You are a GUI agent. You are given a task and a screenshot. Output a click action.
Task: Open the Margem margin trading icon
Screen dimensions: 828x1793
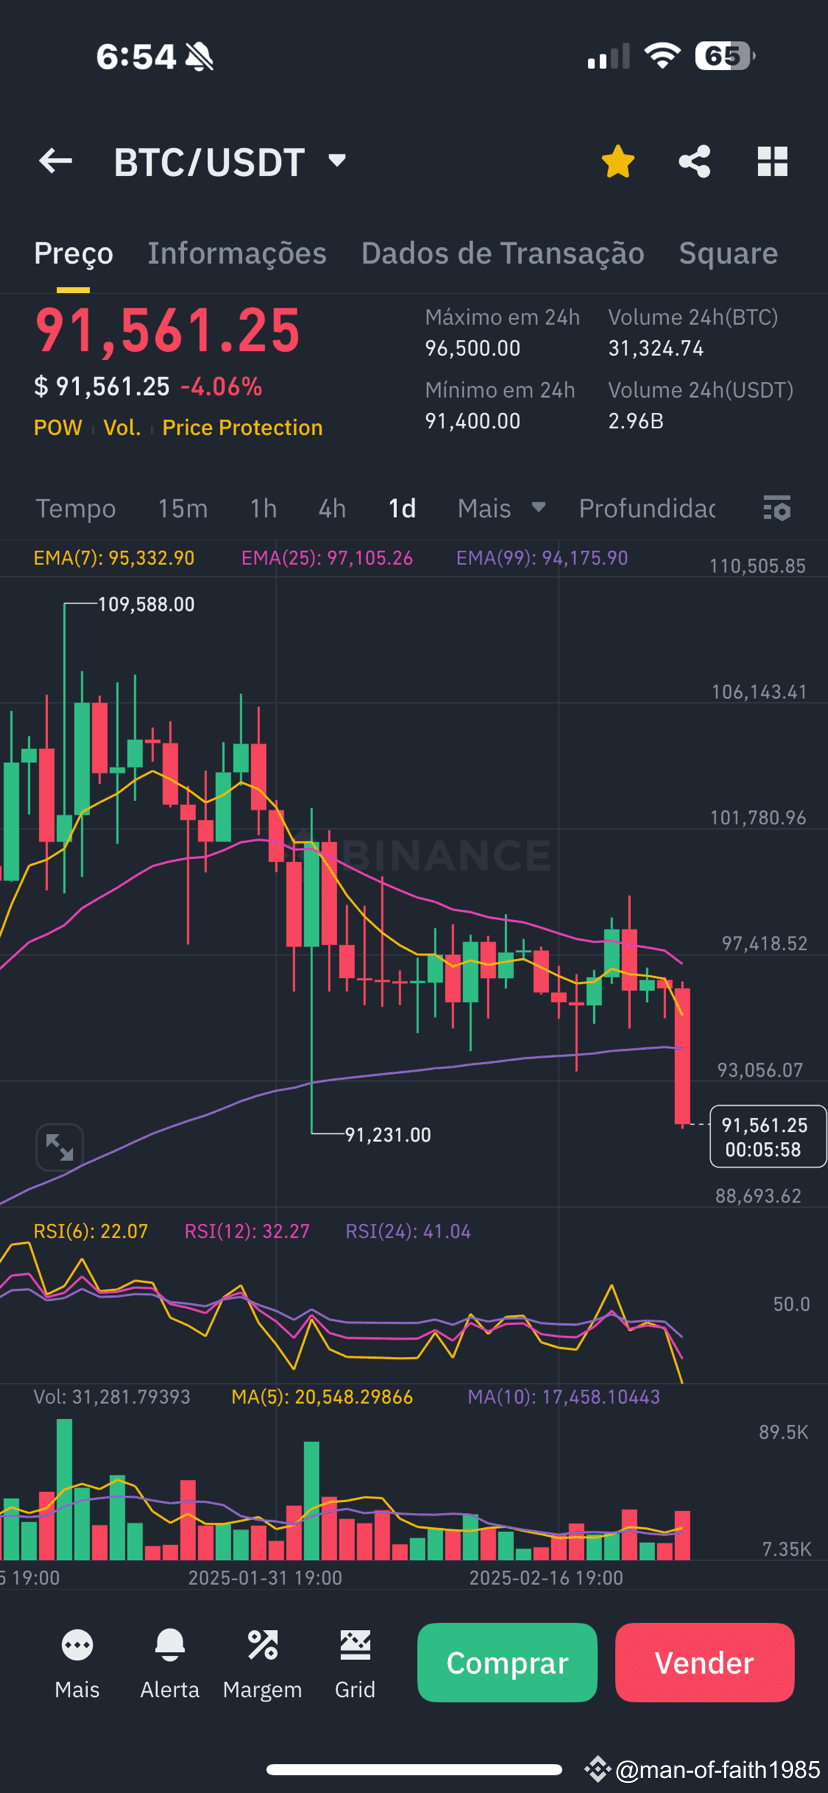[262, 1664]
